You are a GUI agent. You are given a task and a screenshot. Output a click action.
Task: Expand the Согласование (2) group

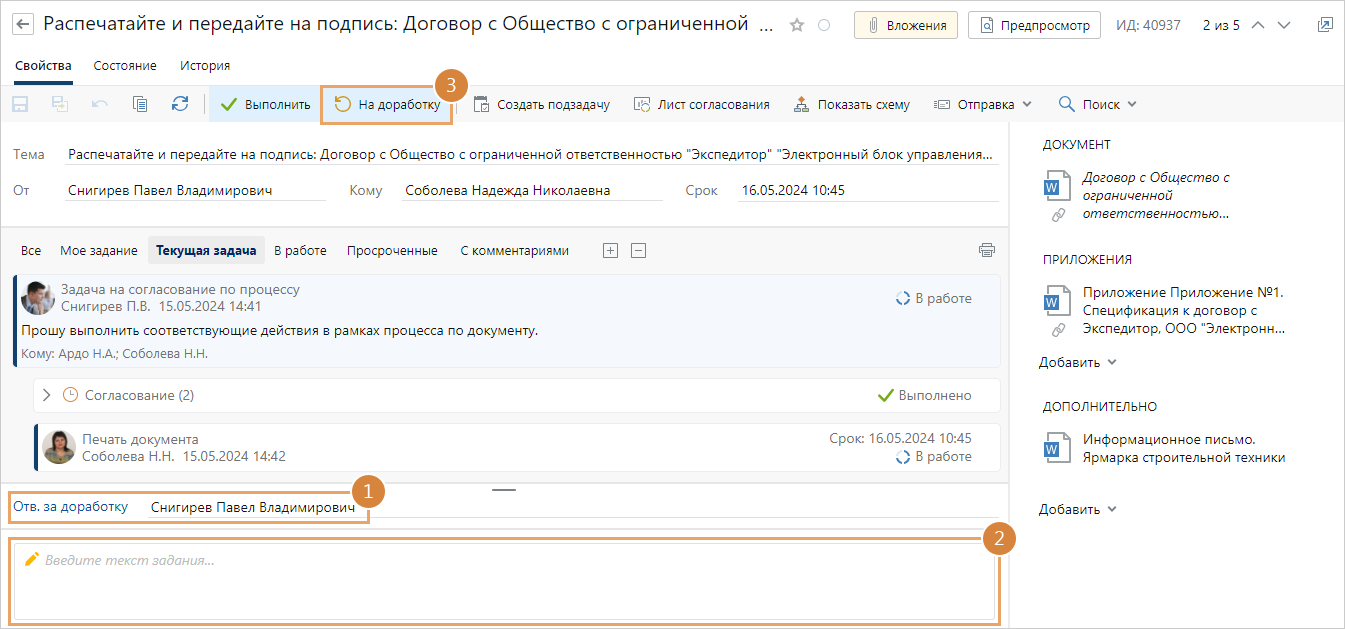pos(46,395)
